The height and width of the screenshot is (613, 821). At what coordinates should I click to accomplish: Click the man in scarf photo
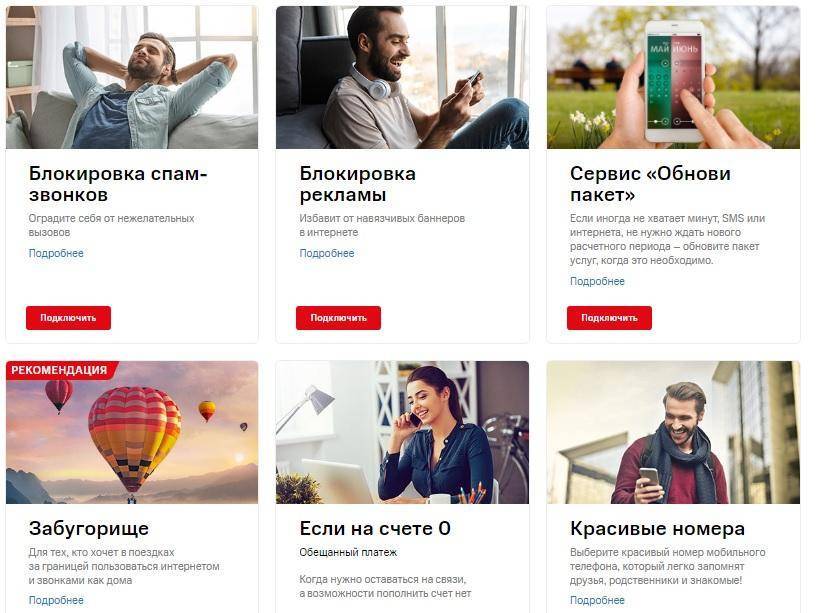(x=673, y=432)
